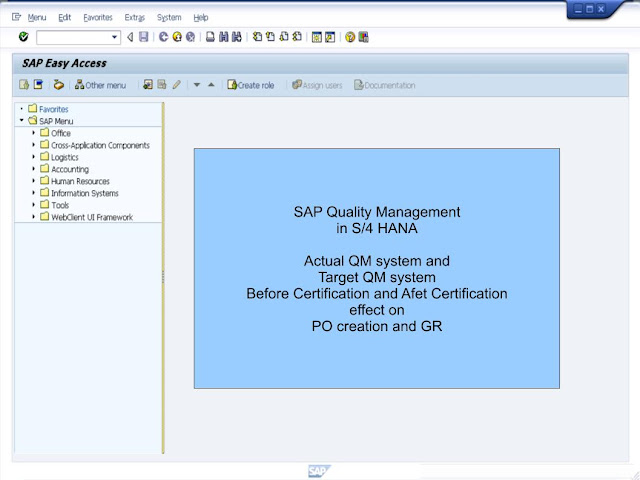Select the Human Resources tree label
Viewport: 640px width, 480px height.
(x=80, y=181)
